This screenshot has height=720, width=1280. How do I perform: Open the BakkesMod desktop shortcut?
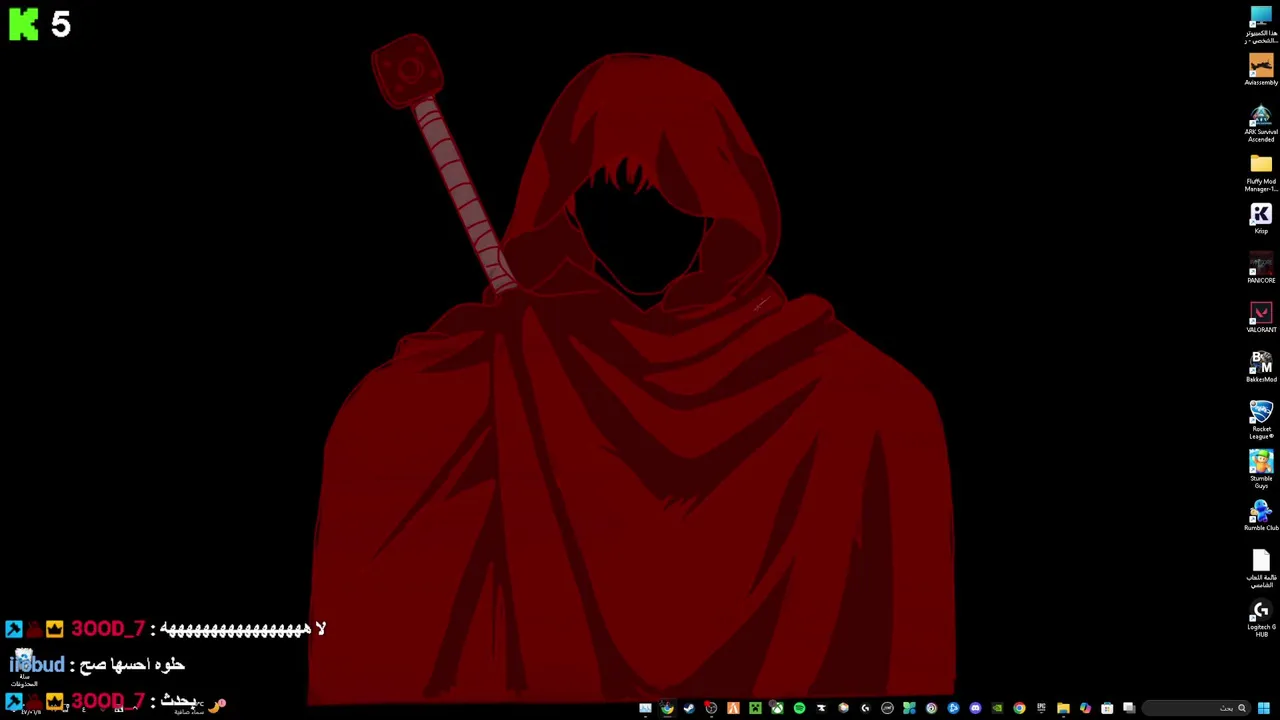pyautogui.click(x=1260, y=367)
